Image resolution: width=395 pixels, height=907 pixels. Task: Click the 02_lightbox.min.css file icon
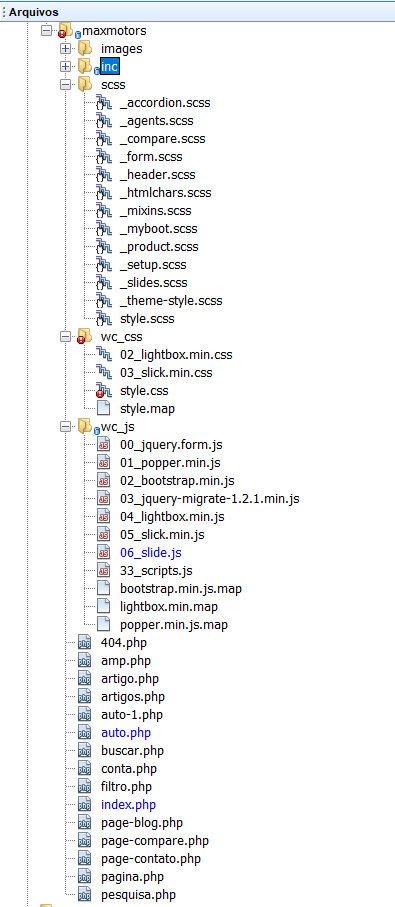coord(104,354)
